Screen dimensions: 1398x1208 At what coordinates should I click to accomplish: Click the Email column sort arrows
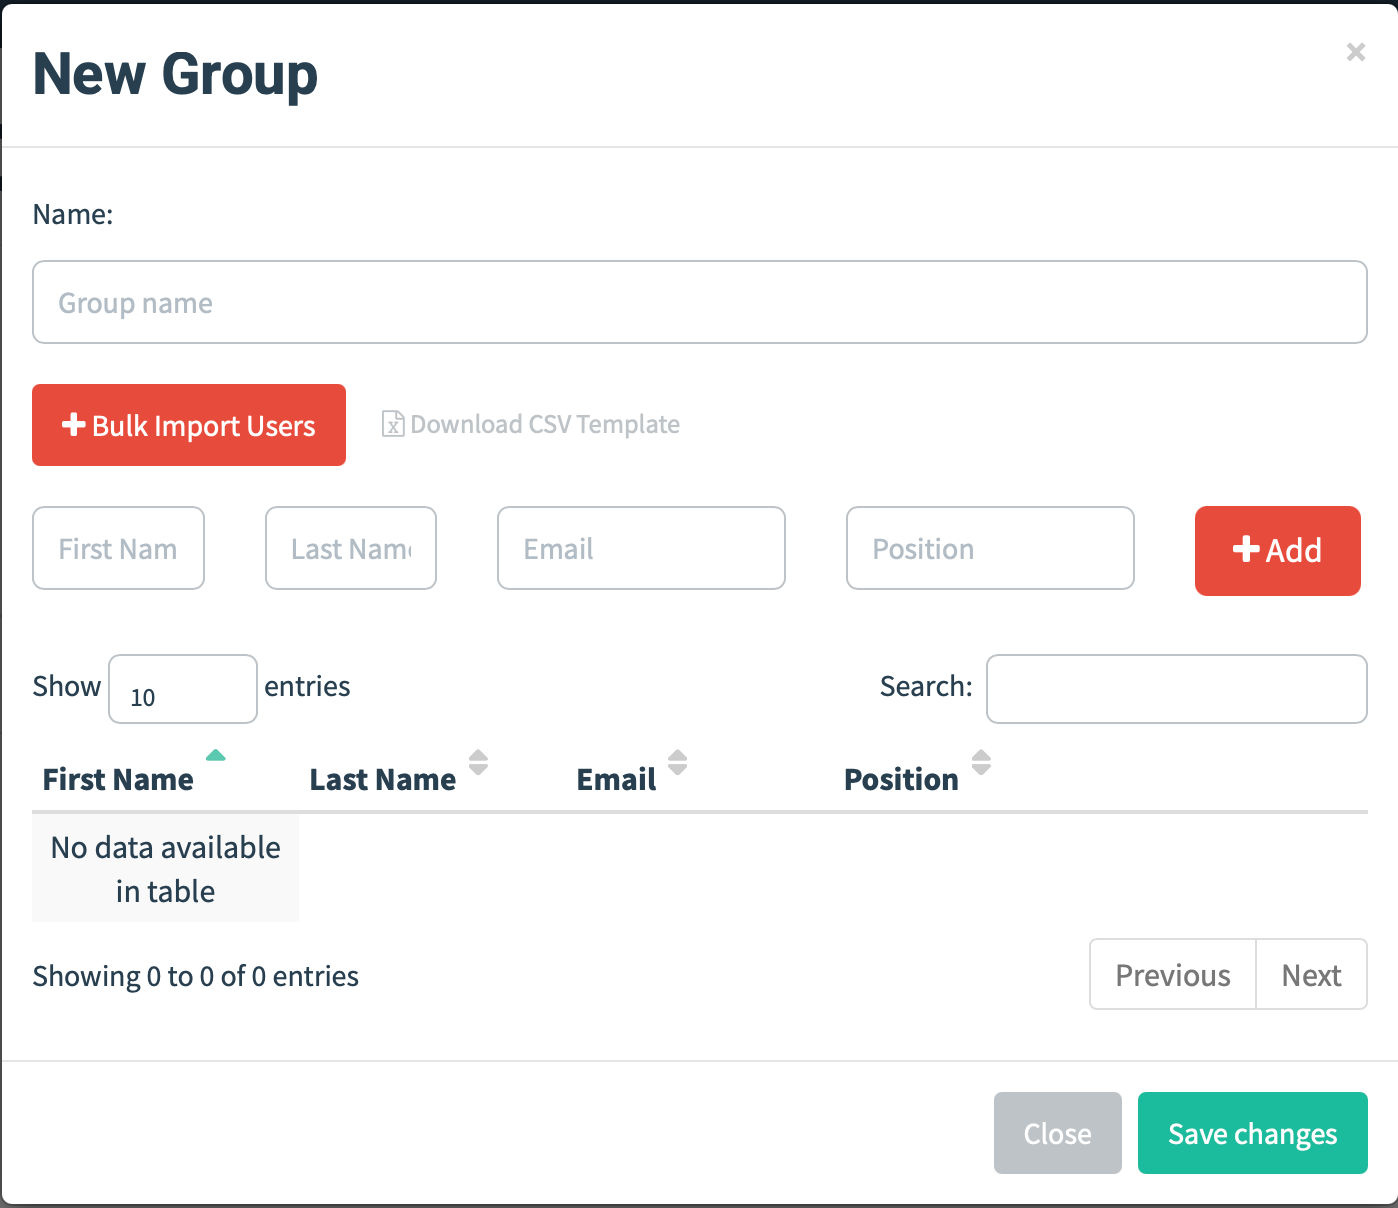(678, 763)
